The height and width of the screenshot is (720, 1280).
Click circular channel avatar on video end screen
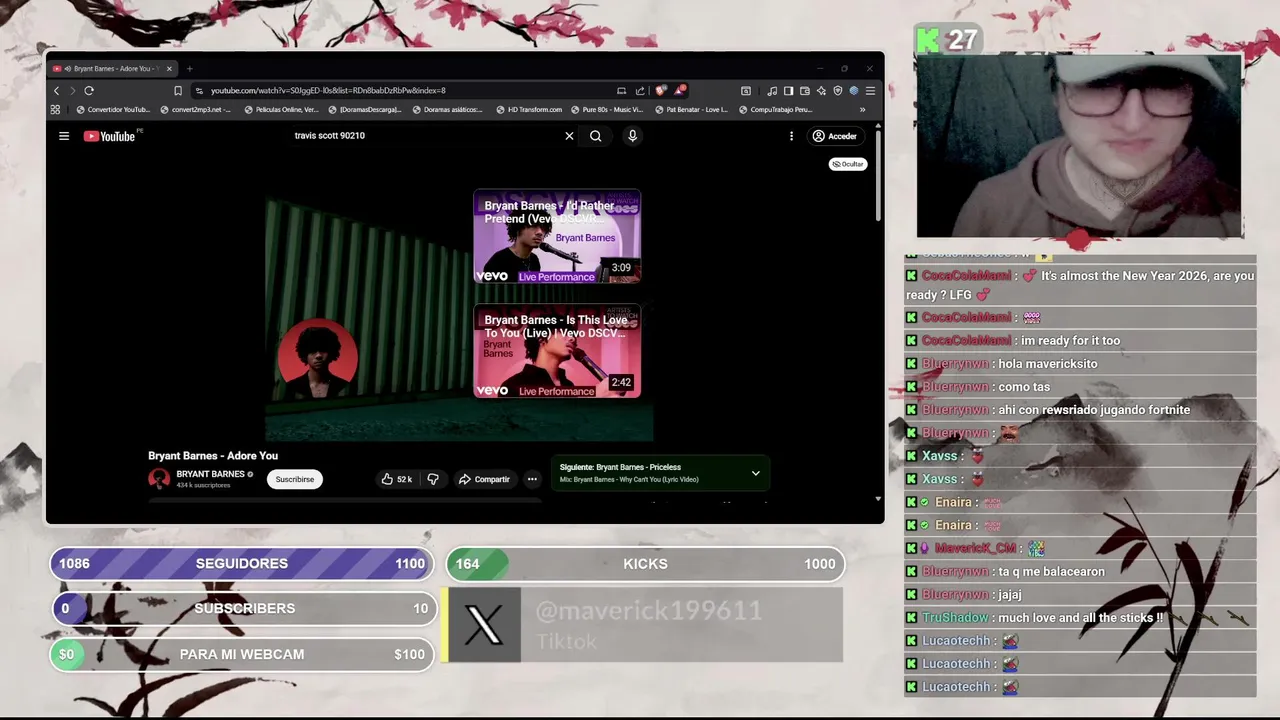tap(318, 358)
